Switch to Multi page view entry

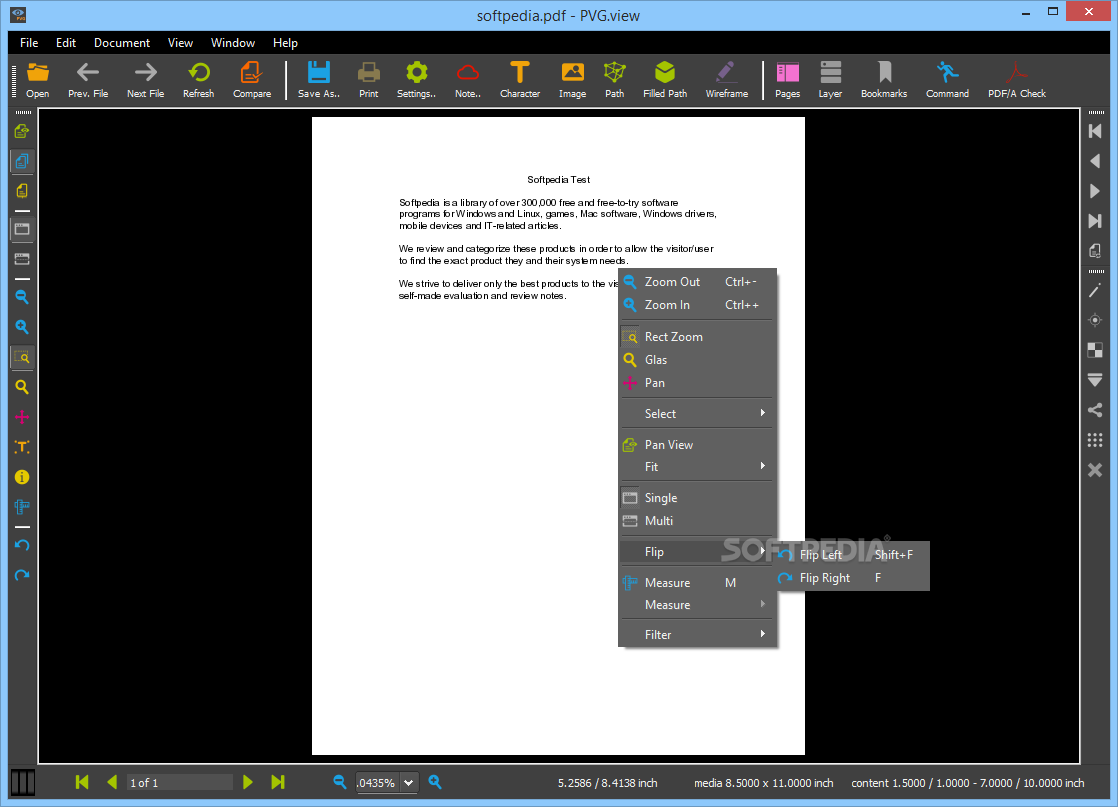(697, 520)
